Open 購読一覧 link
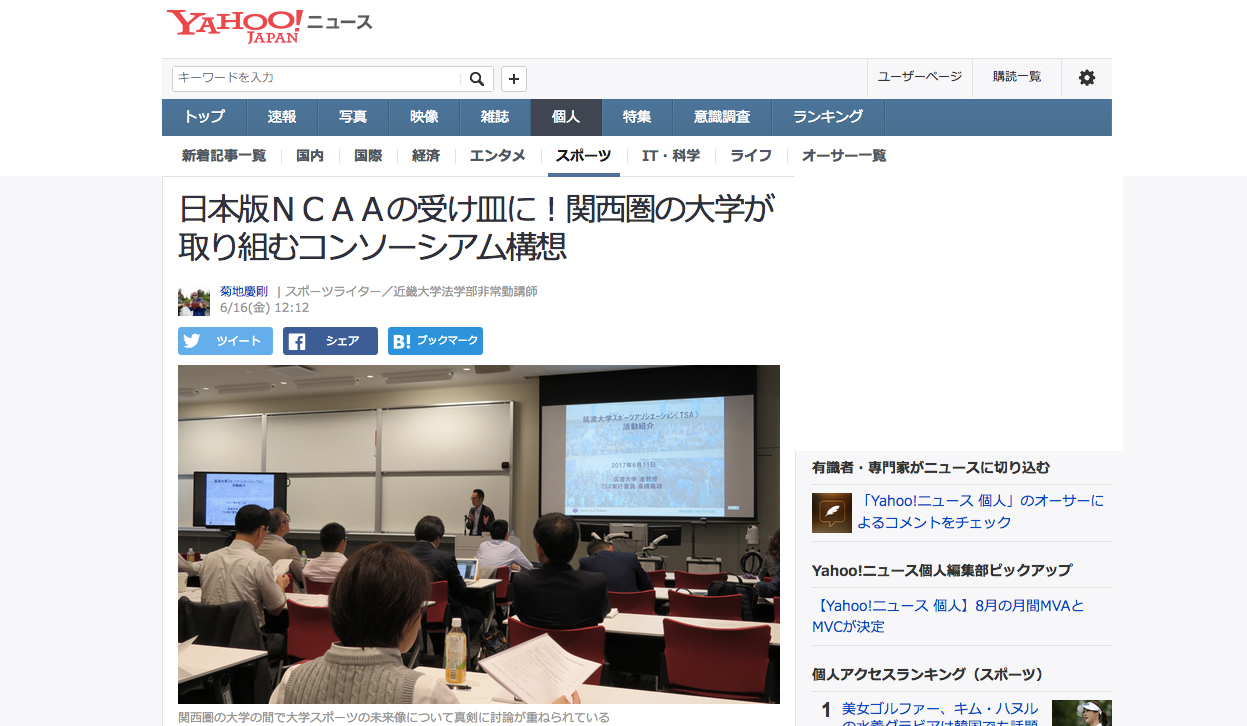The width and height of the screenshot is (1247, 726). pos(1017,77)
